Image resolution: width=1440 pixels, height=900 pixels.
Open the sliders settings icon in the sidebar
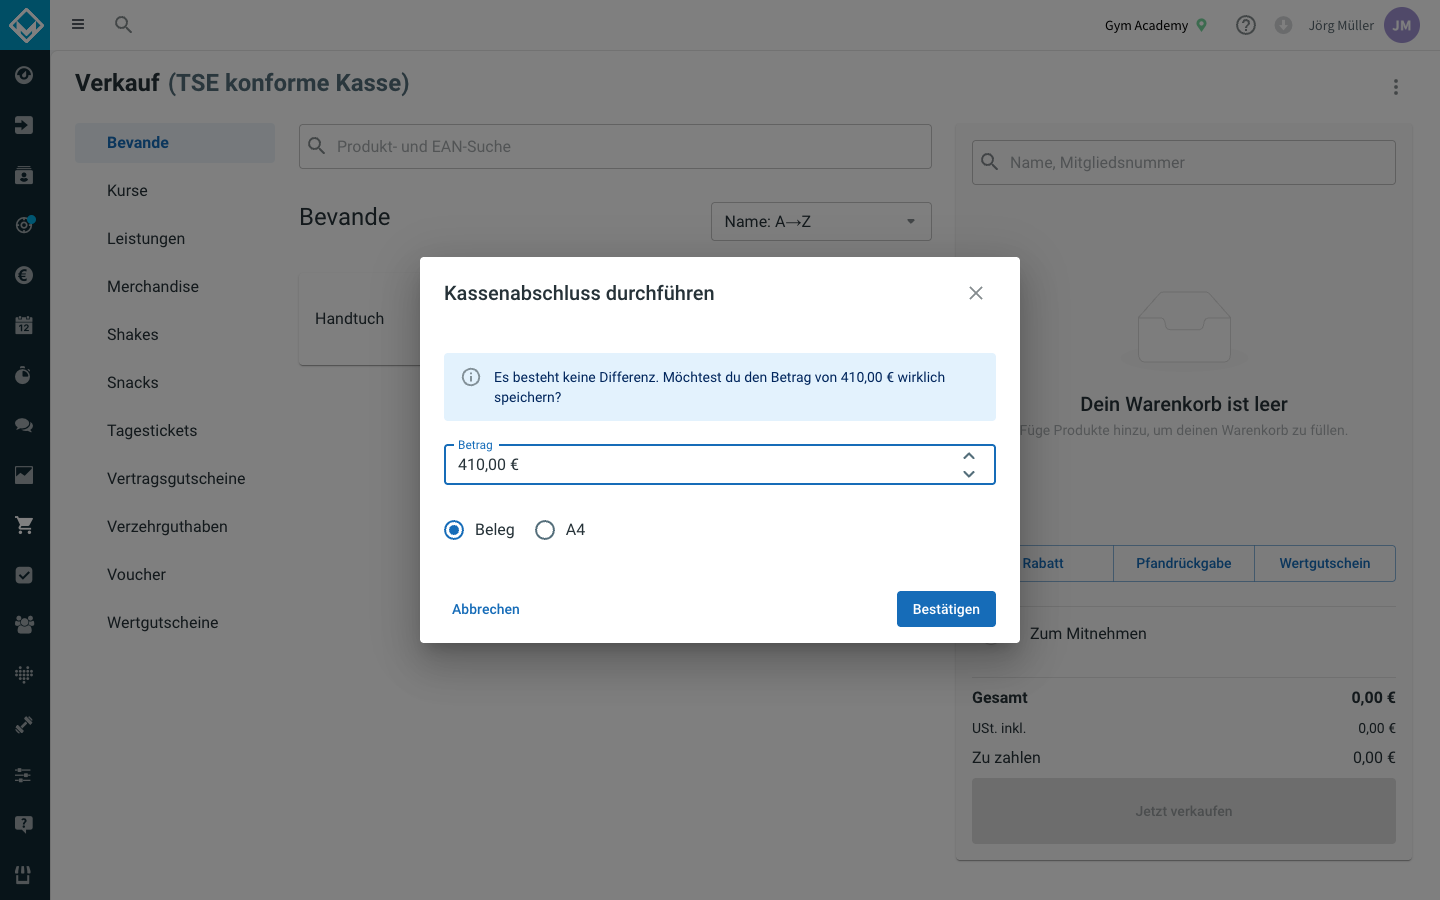(24, 775)
